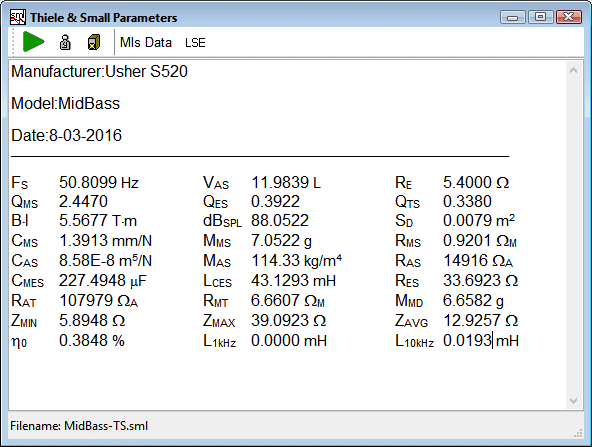The image size is (592, 447).
Task: Click the known volume box icon
Action: pyautogui.click(x=94, y=42)
